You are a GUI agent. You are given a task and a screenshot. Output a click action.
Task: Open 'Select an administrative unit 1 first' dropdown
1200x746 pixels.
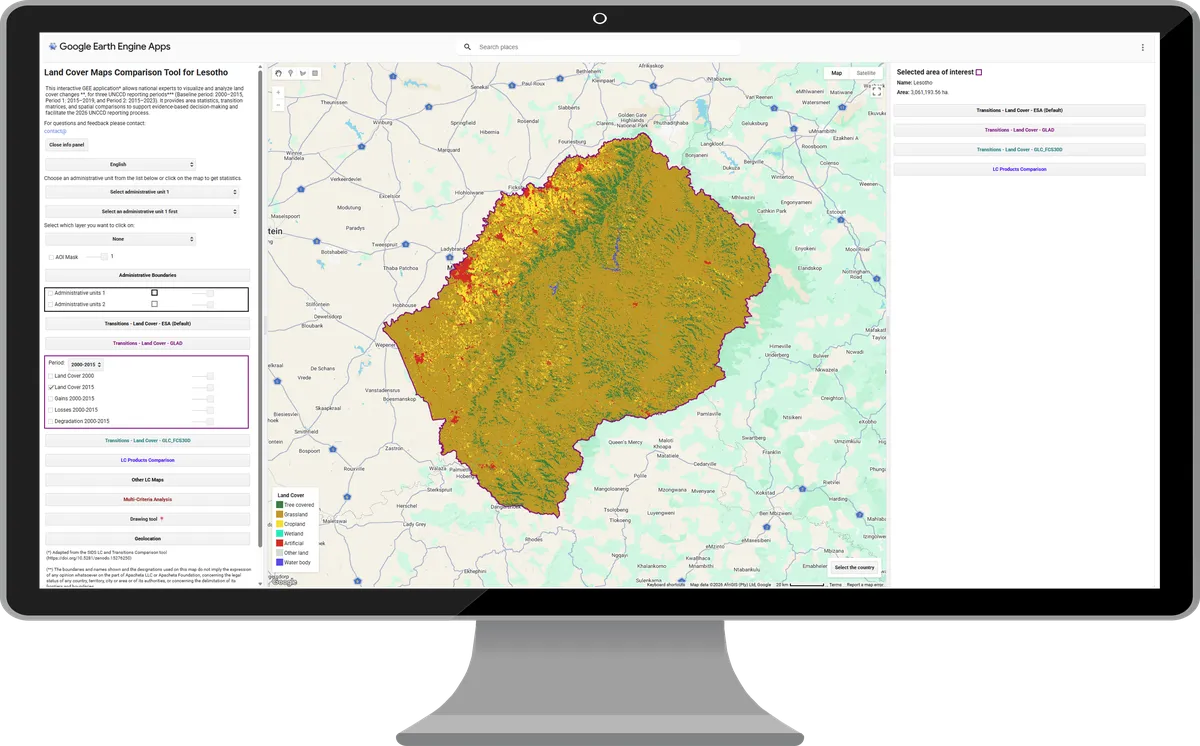pyautogui.click(x=142, y=212)
